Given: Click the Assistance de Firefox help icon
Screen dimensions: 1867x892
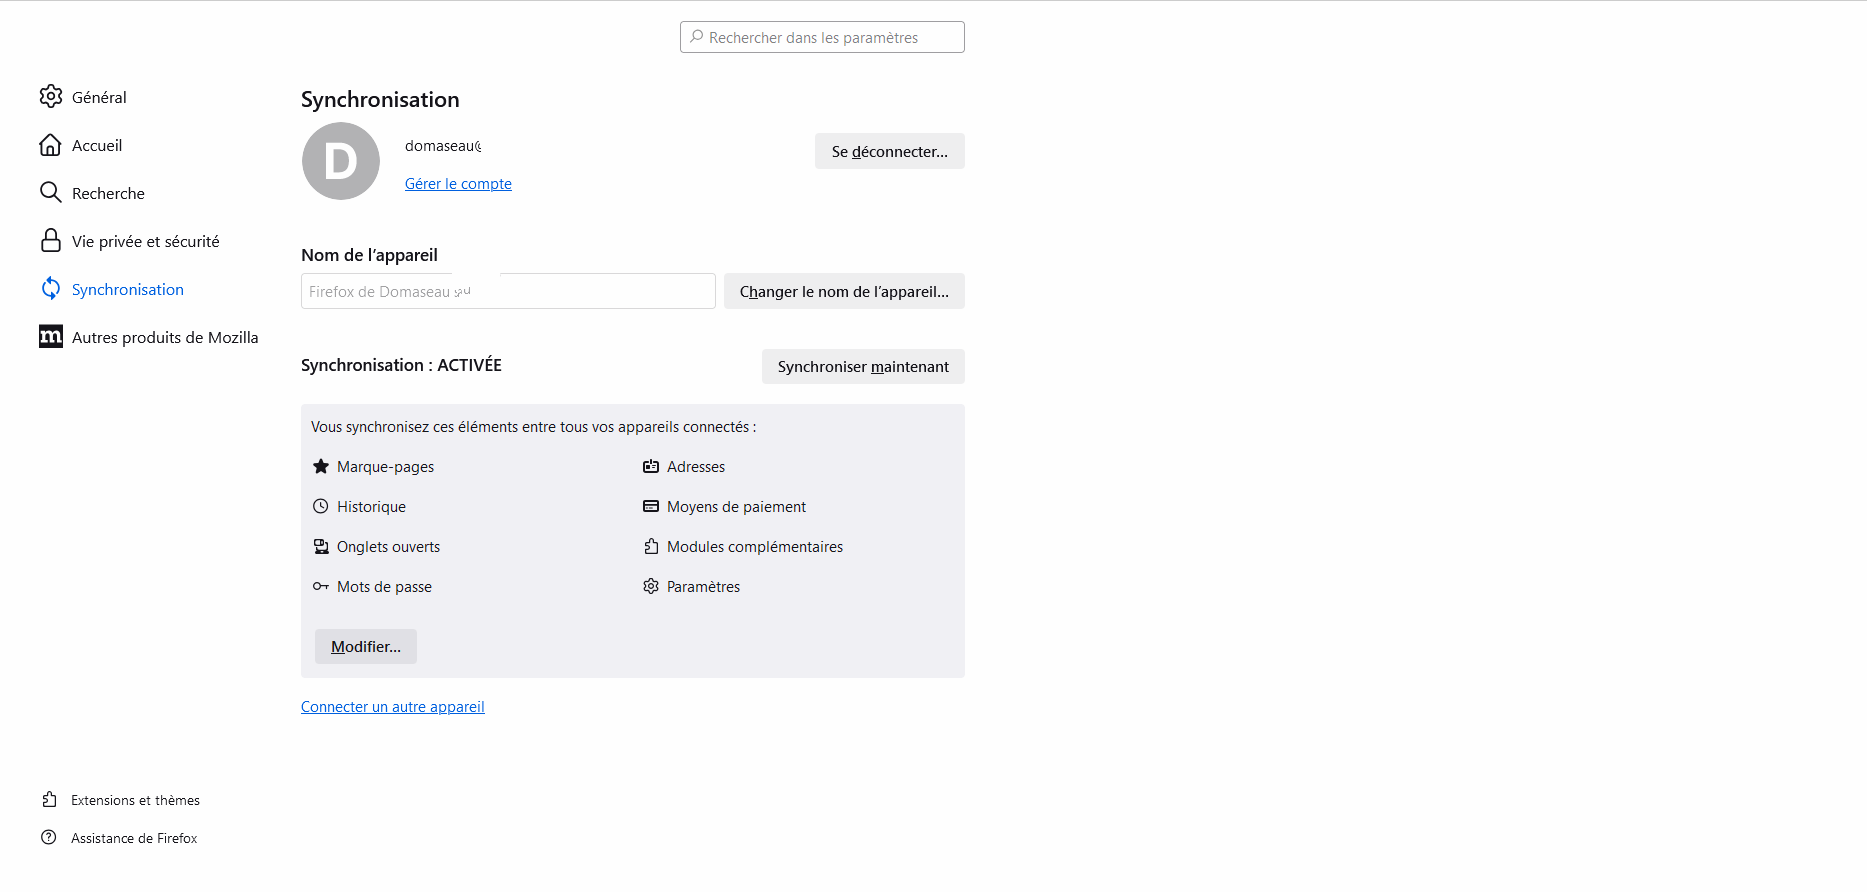Looking at the screenshot, I should [x=49, y=838].
